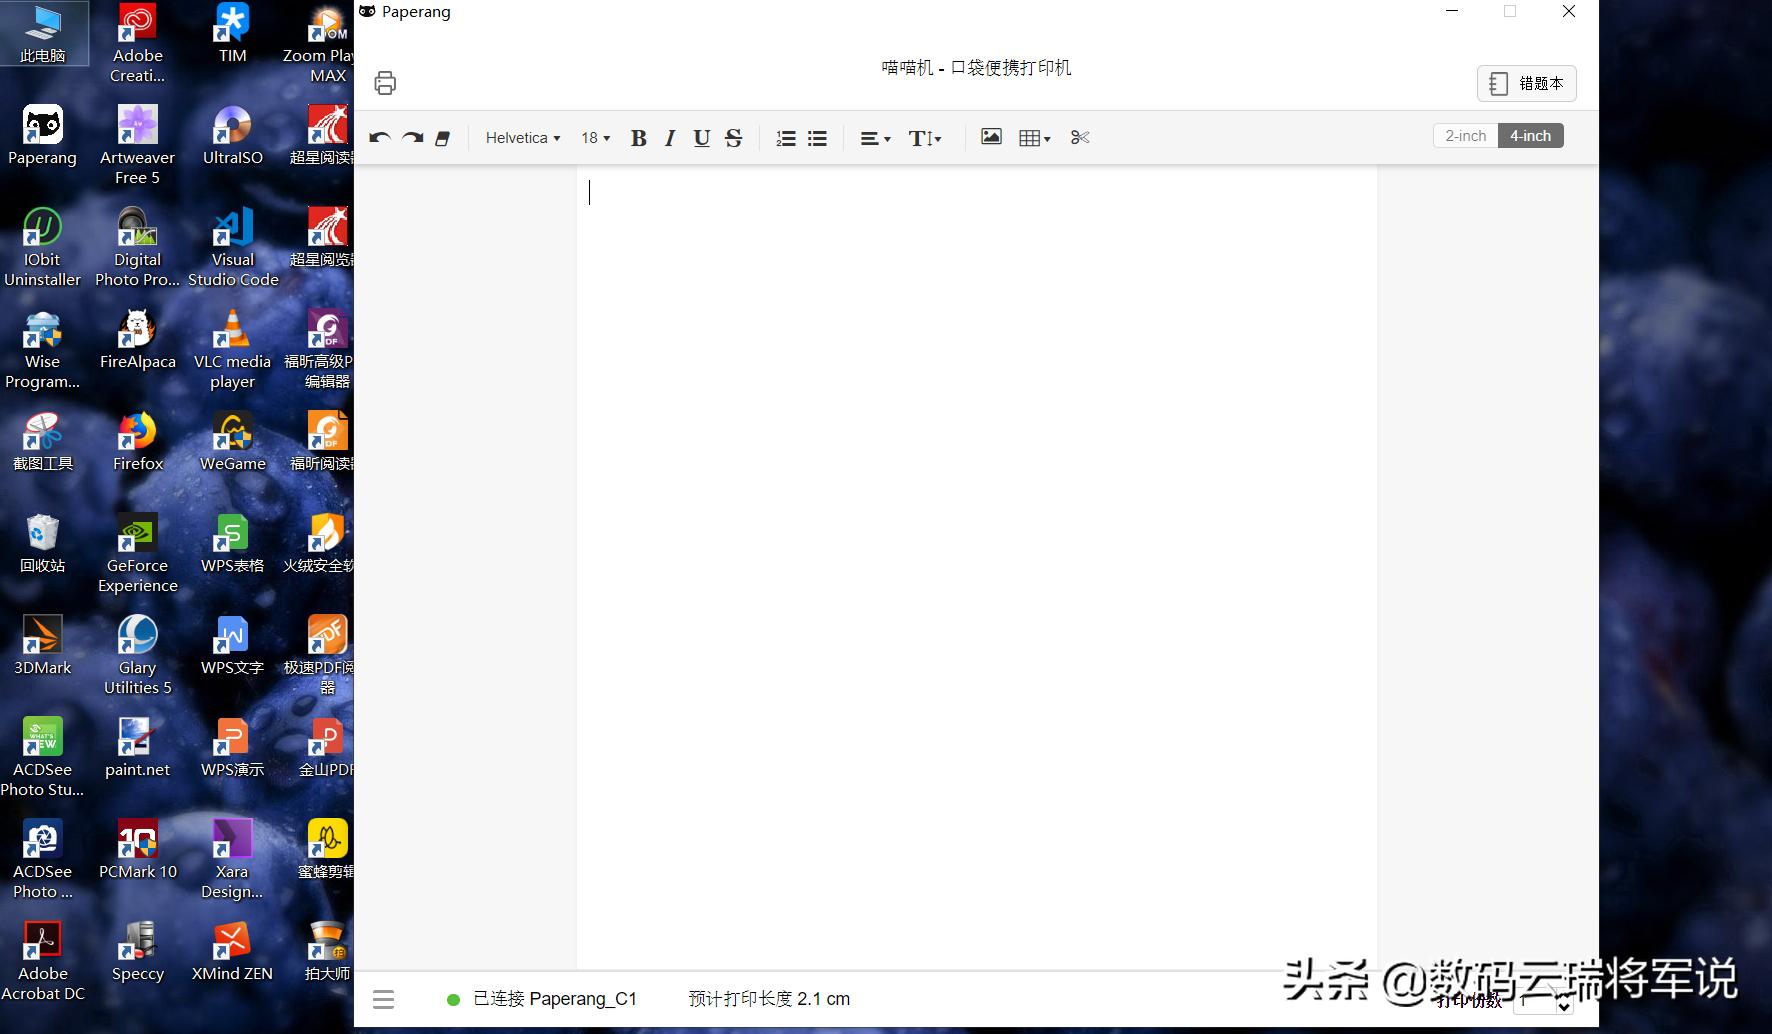Insert an image using the picture icon

tap(990, 136)
